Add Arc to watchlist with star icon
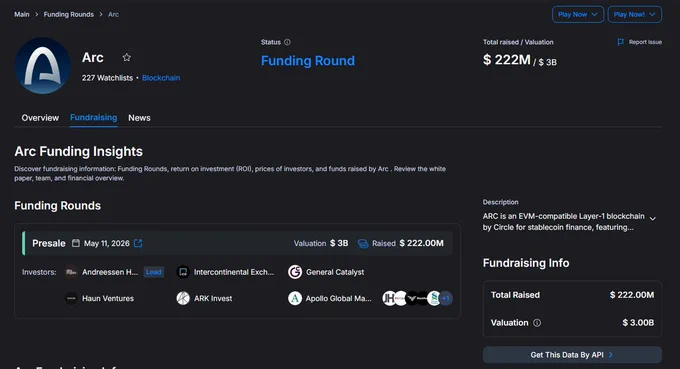Screen dimensions: 680x369 pyautogui.click(x=127, y=57)
